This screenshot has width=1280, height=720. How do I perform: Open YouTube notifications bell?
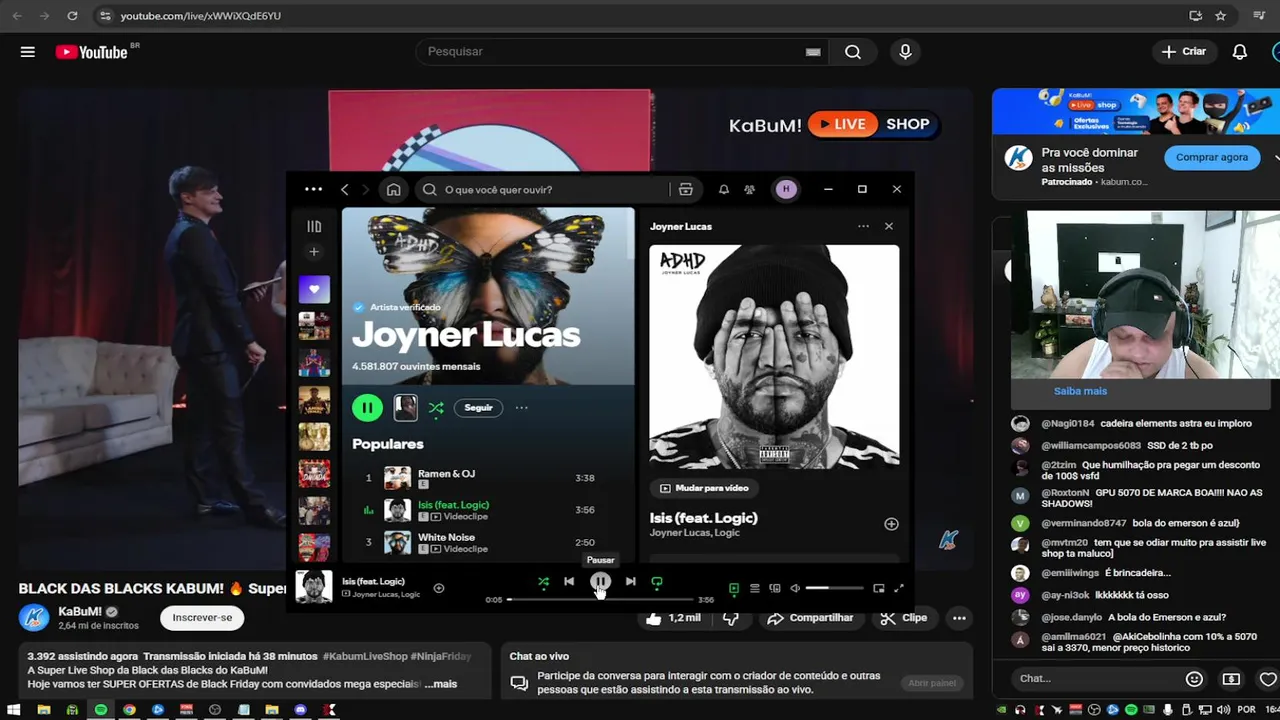(x=1240, y=52)
